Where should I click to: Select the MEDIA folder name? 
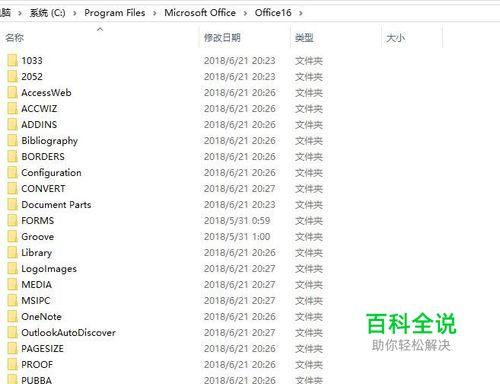point(37,285)
